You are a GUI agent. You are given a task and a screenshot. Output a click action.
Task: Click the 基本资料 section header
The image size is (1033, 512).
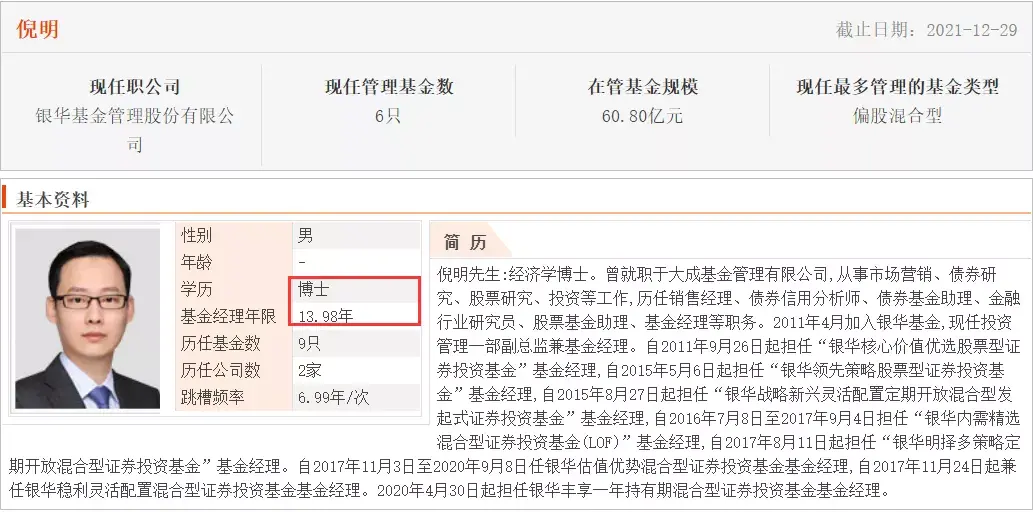53,200
